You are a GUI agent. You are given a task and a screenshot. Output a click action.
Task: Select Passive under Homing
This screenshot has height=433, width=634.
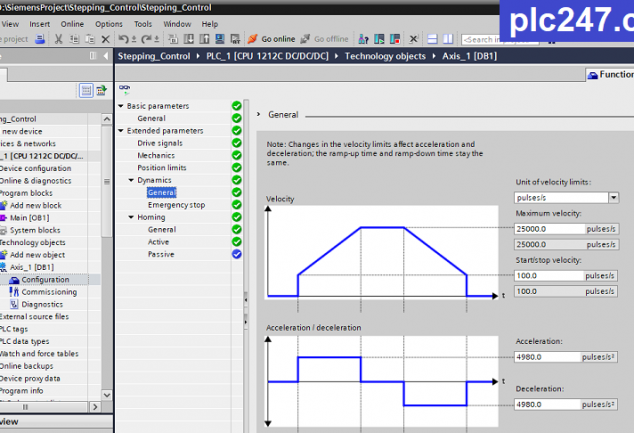[161, 254]
